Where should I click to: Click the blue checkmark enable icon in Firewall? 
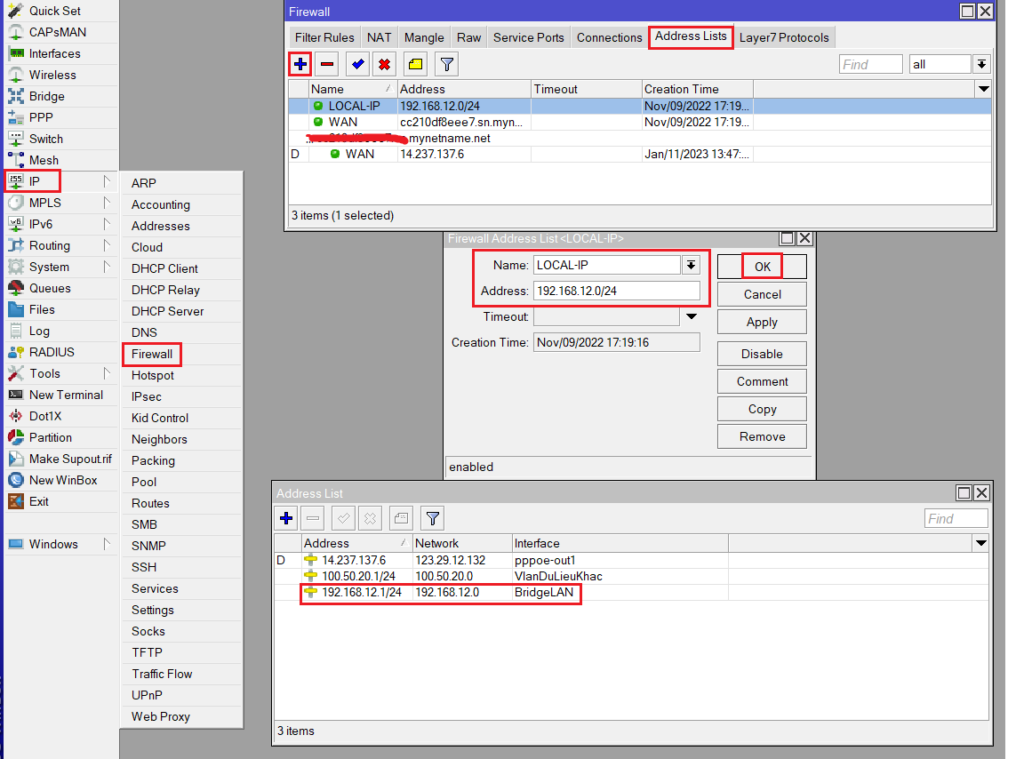pos(357,65)
